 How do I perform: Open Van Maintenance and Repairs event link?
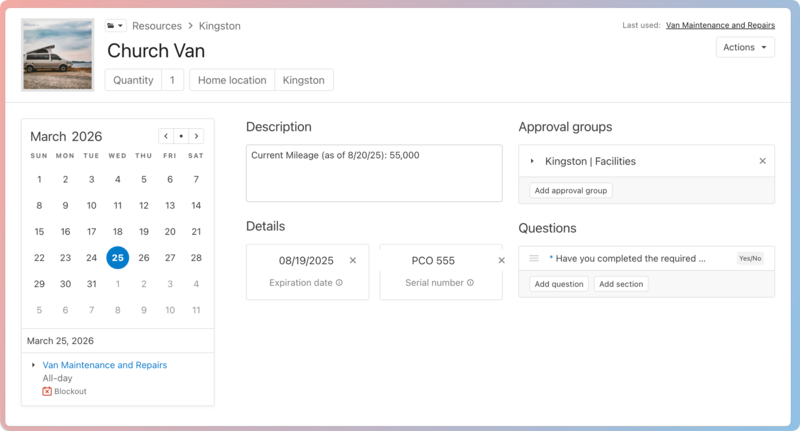coord(105,365)
